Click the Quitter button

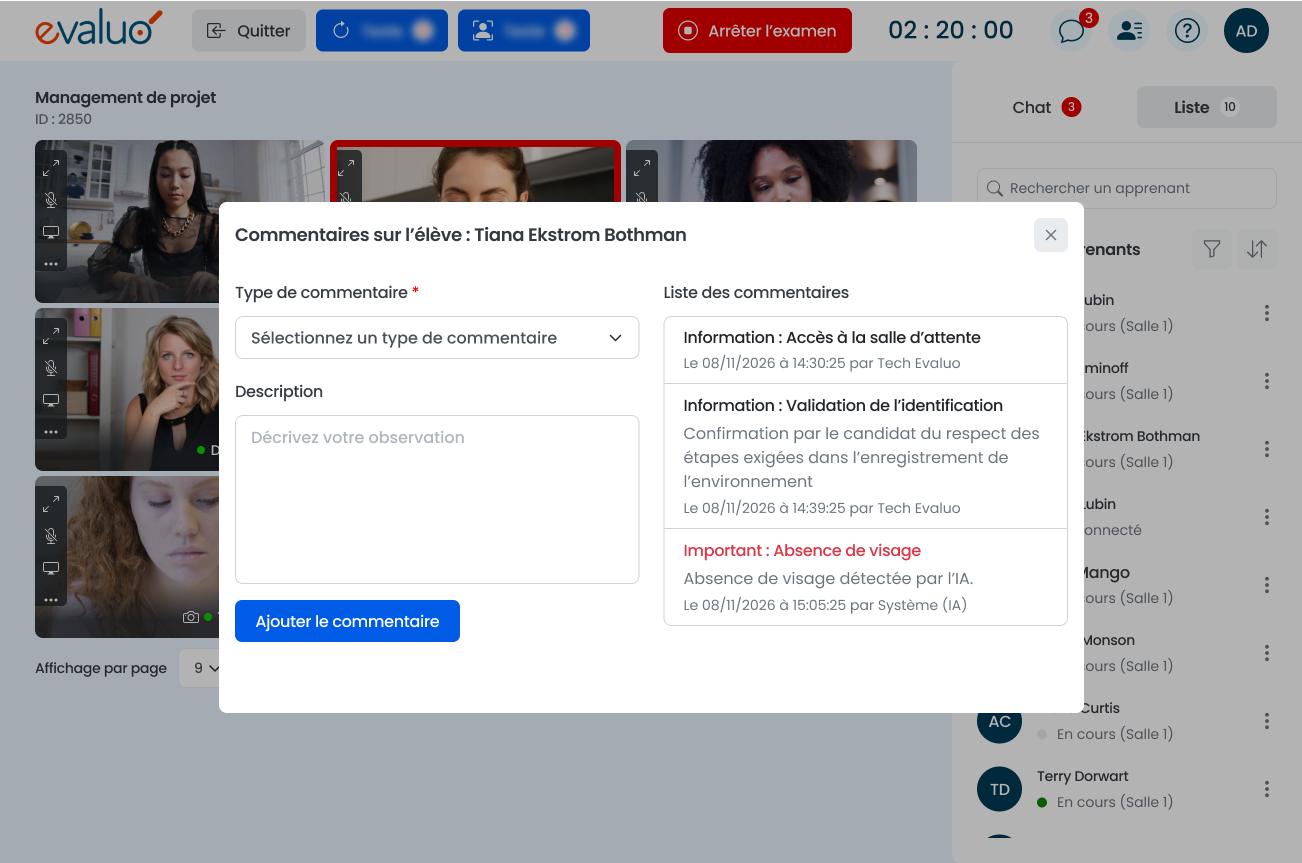(248, 31)
